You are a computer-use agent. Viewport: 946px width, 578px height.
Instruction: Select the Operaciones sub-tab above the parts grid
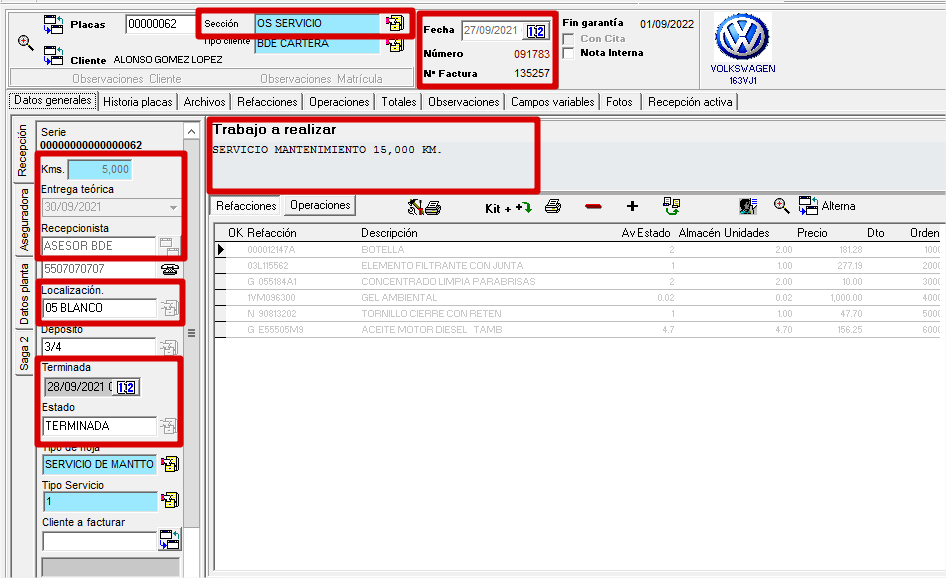pos(320,205)
